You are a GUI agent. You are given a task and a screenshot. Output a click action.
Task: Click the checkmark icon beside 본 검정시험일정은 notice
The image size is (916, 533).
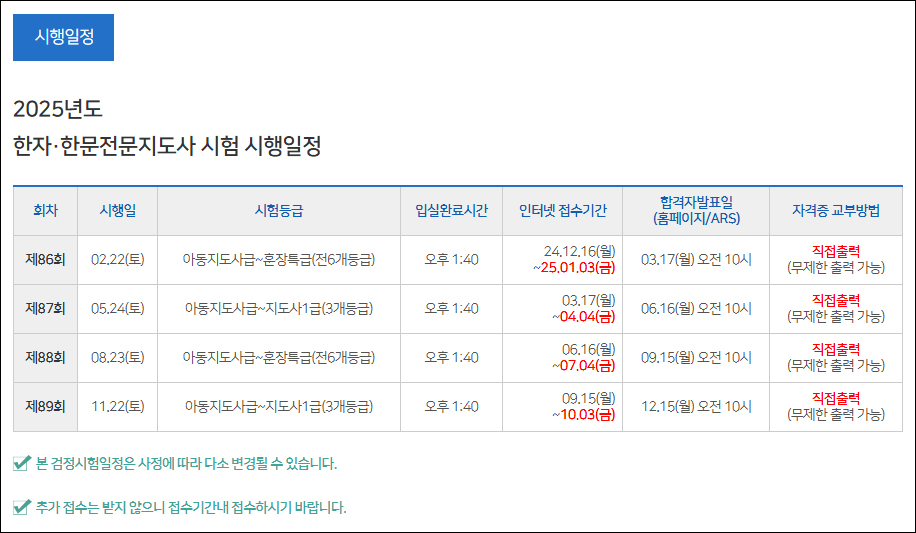[22, 463]
